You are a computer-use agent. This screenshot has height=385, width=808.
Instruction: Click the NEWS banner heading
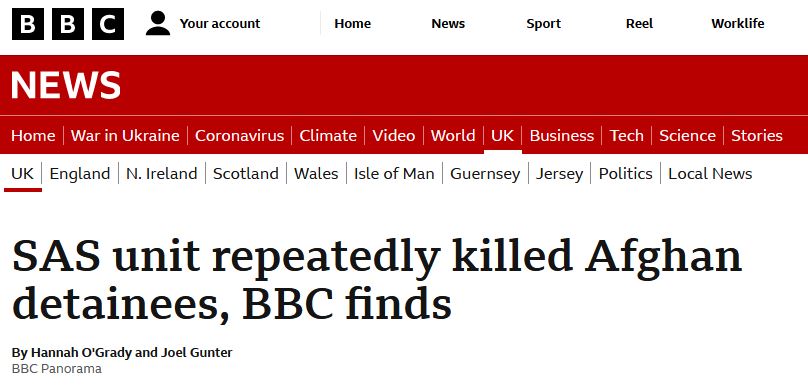coord(66,85)
